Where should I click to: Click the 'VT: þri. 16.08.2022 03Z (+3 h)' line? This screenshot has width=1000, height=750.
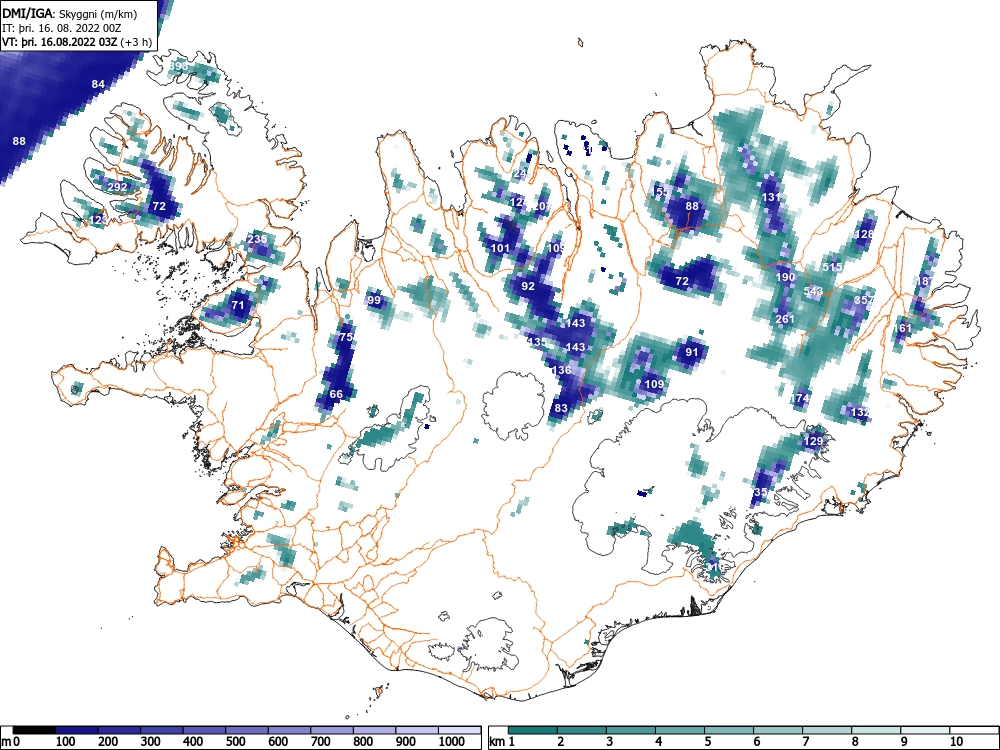pyautogui.click(x=77, y=43)
